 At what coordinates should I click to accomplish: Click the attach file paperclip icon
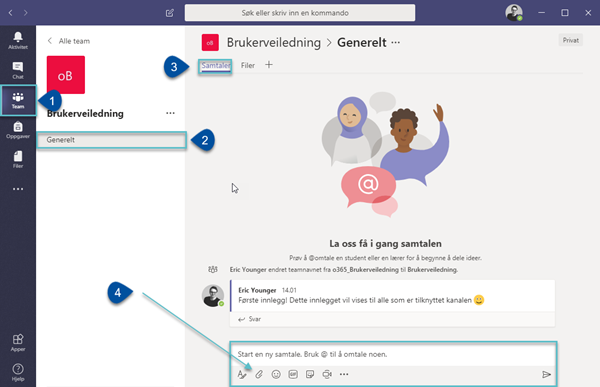tap(259, 374)
